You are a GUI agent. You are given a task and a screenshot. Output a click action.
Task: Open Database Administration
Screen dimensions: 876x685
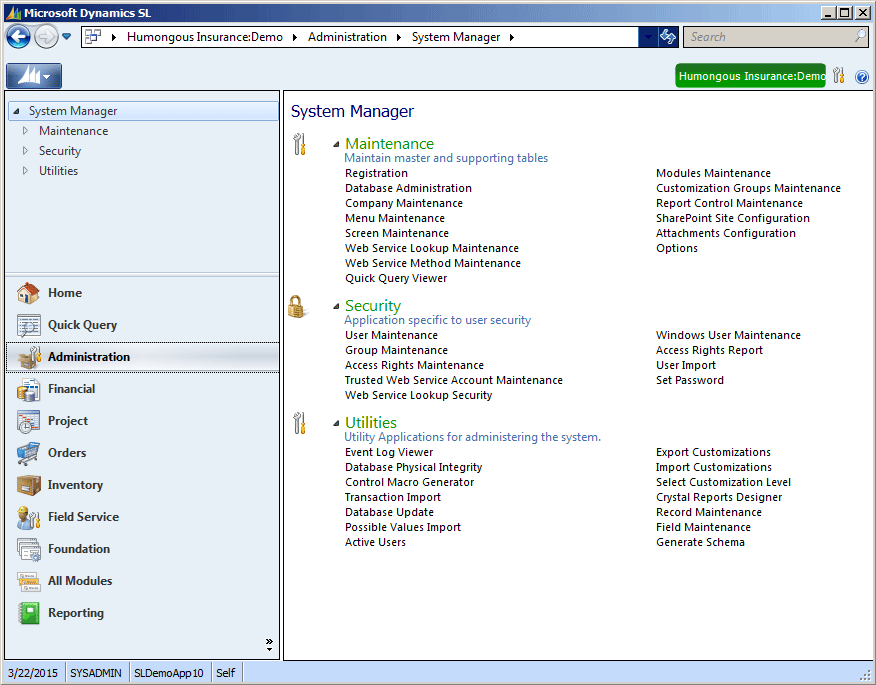click(408, 188)
